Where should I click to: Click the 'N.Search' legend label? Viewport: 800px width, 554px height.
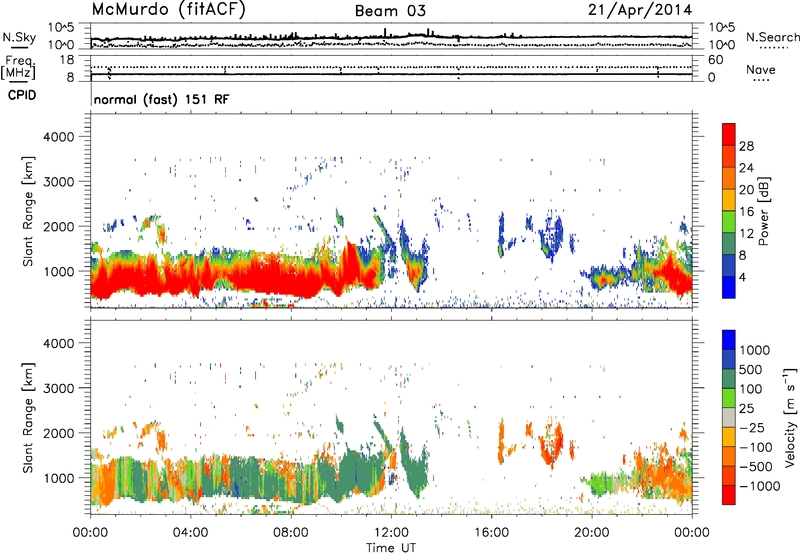click(x=772, y=37)
